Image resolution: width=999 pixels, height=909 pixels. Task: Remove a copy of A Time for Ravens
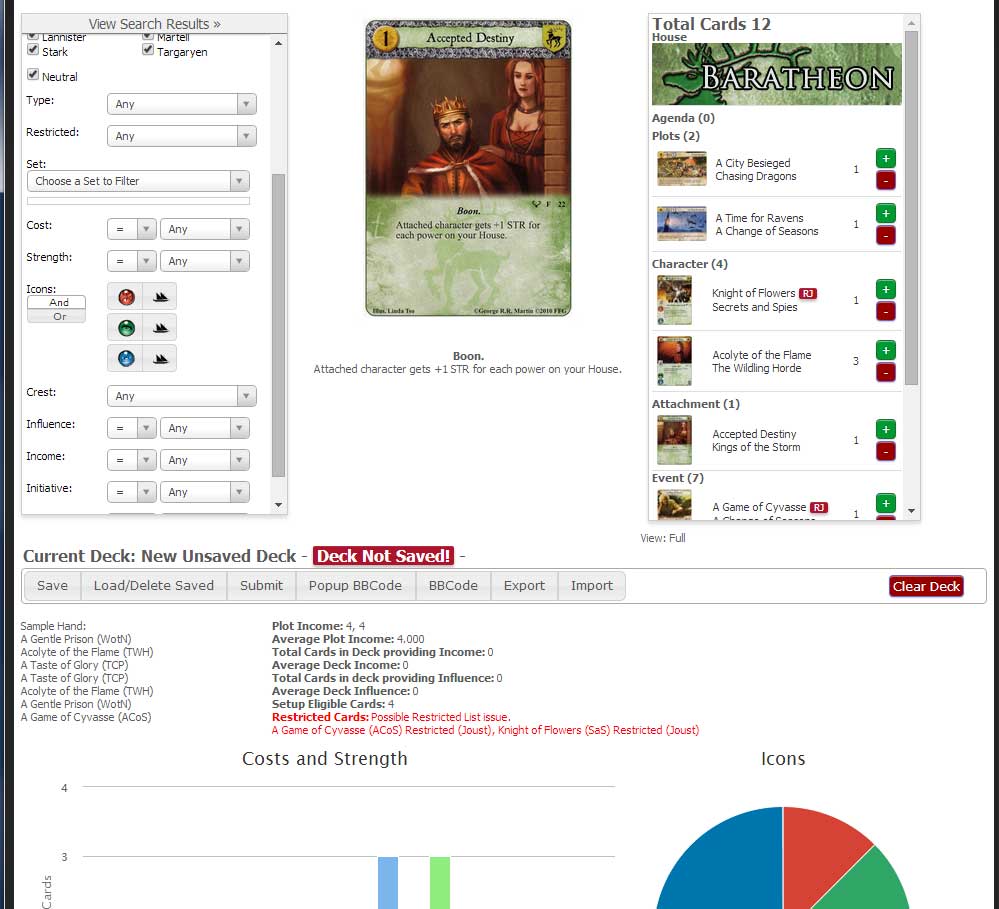point(886,235)
